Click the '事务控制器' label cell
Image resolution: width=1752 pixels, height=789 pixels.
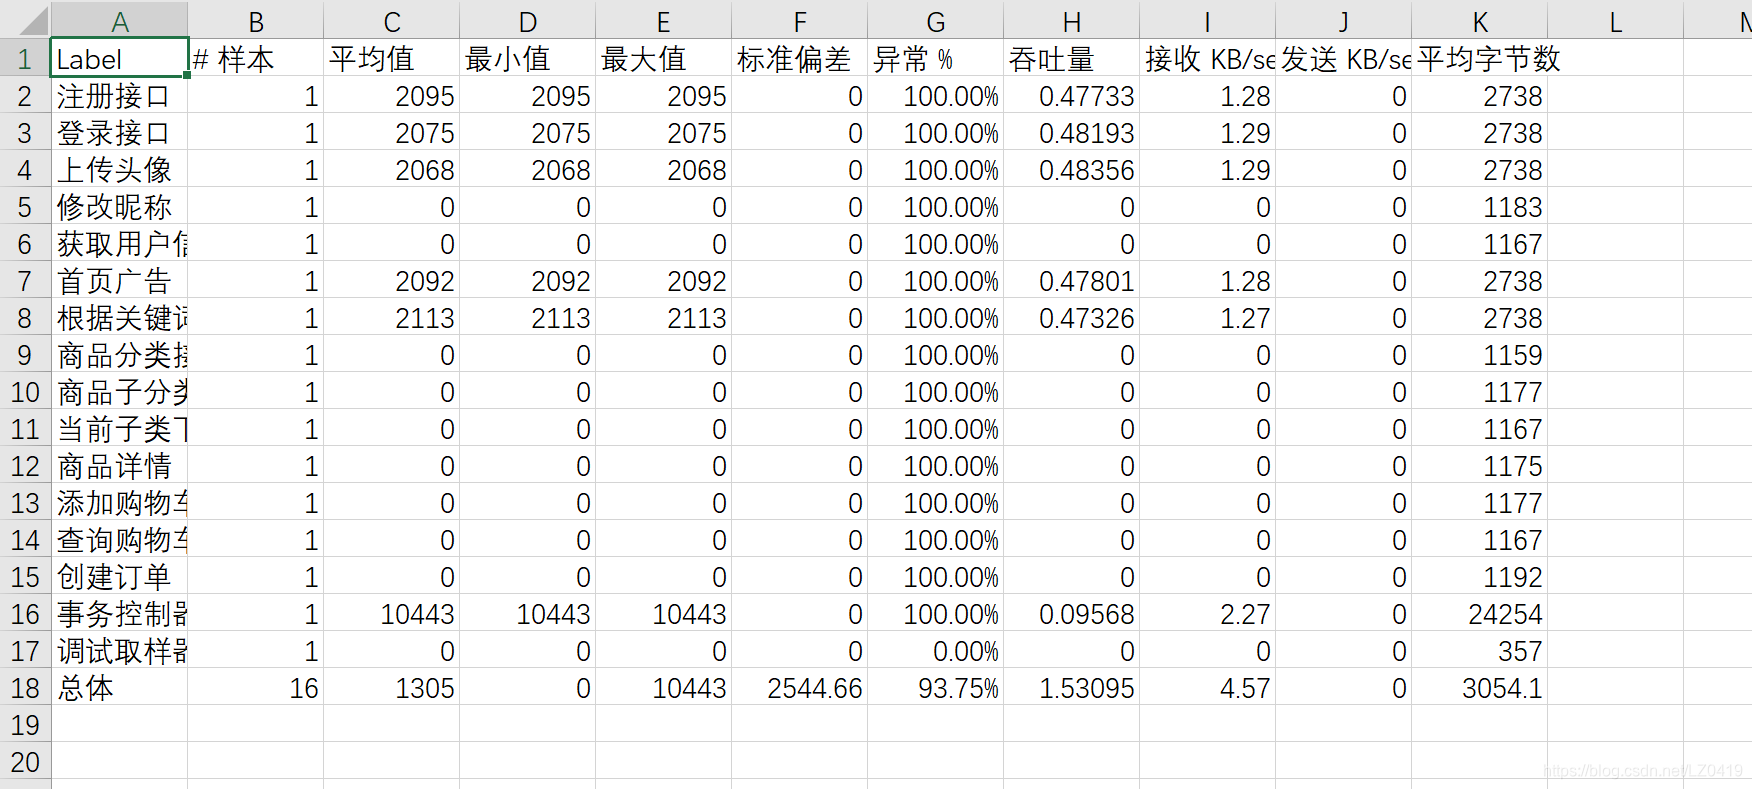point(119,614)
